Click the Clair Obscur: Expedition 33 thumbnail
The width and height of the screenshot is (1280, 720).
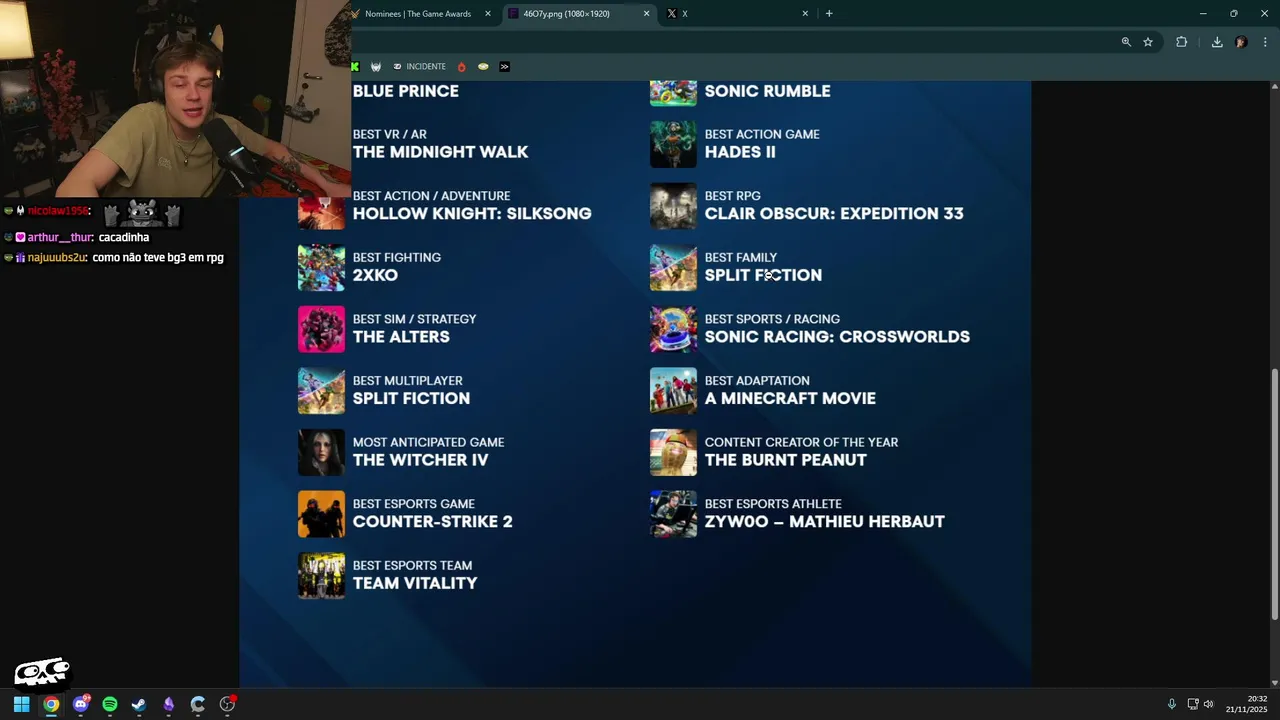(673, 206)
